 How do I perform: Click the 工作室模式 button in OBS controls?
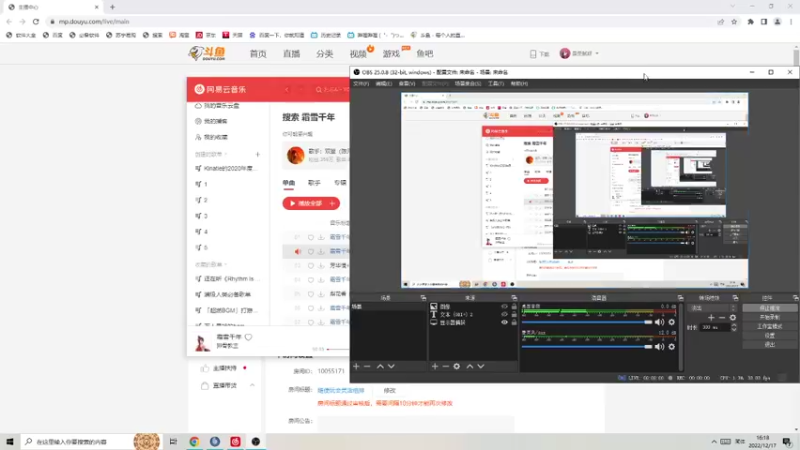pyautogui.click(x=769, y=327)
